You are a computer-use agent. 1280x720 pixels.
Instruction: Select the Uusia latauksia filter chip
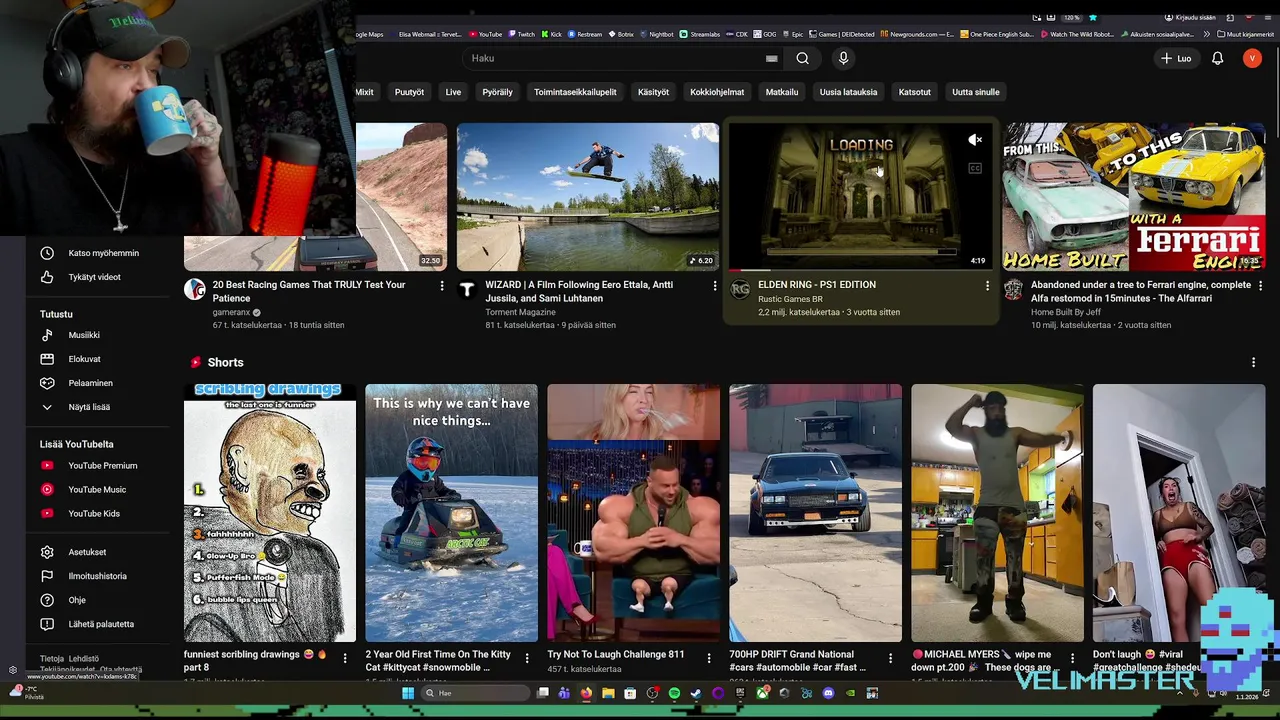pyautogui.click(x=848, y=92)
